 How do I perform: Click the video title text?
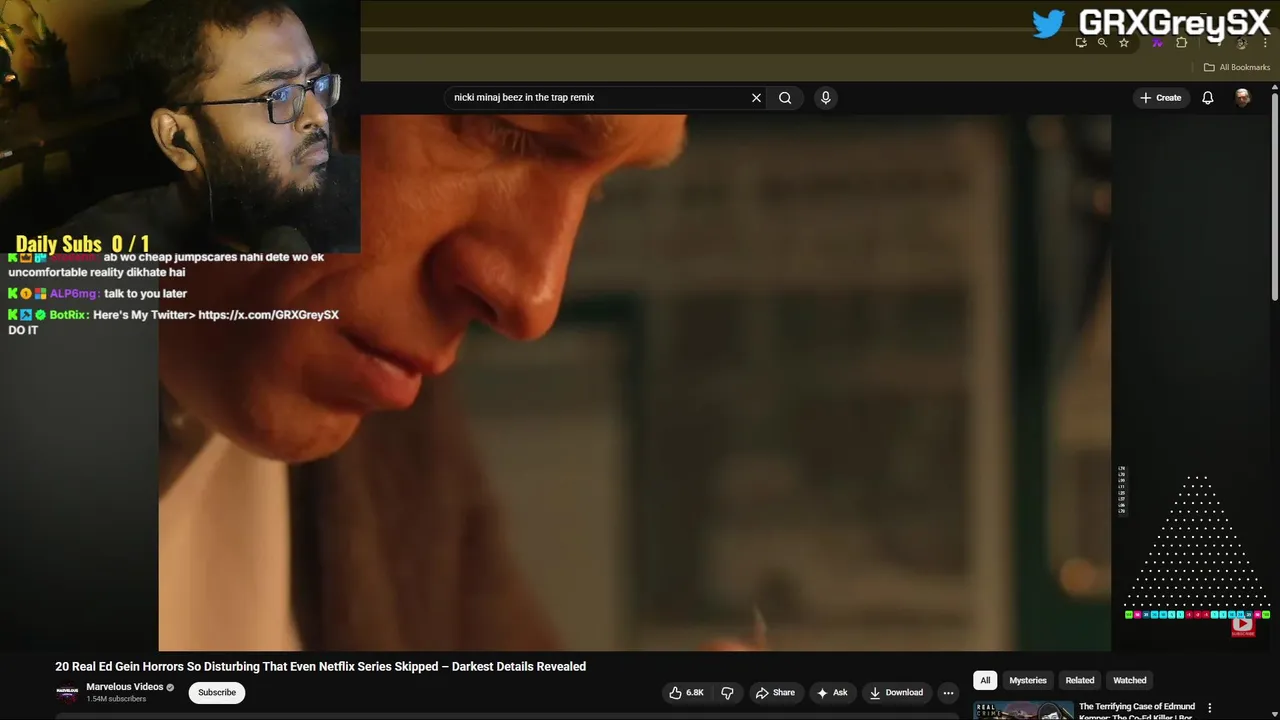(320, 666)
